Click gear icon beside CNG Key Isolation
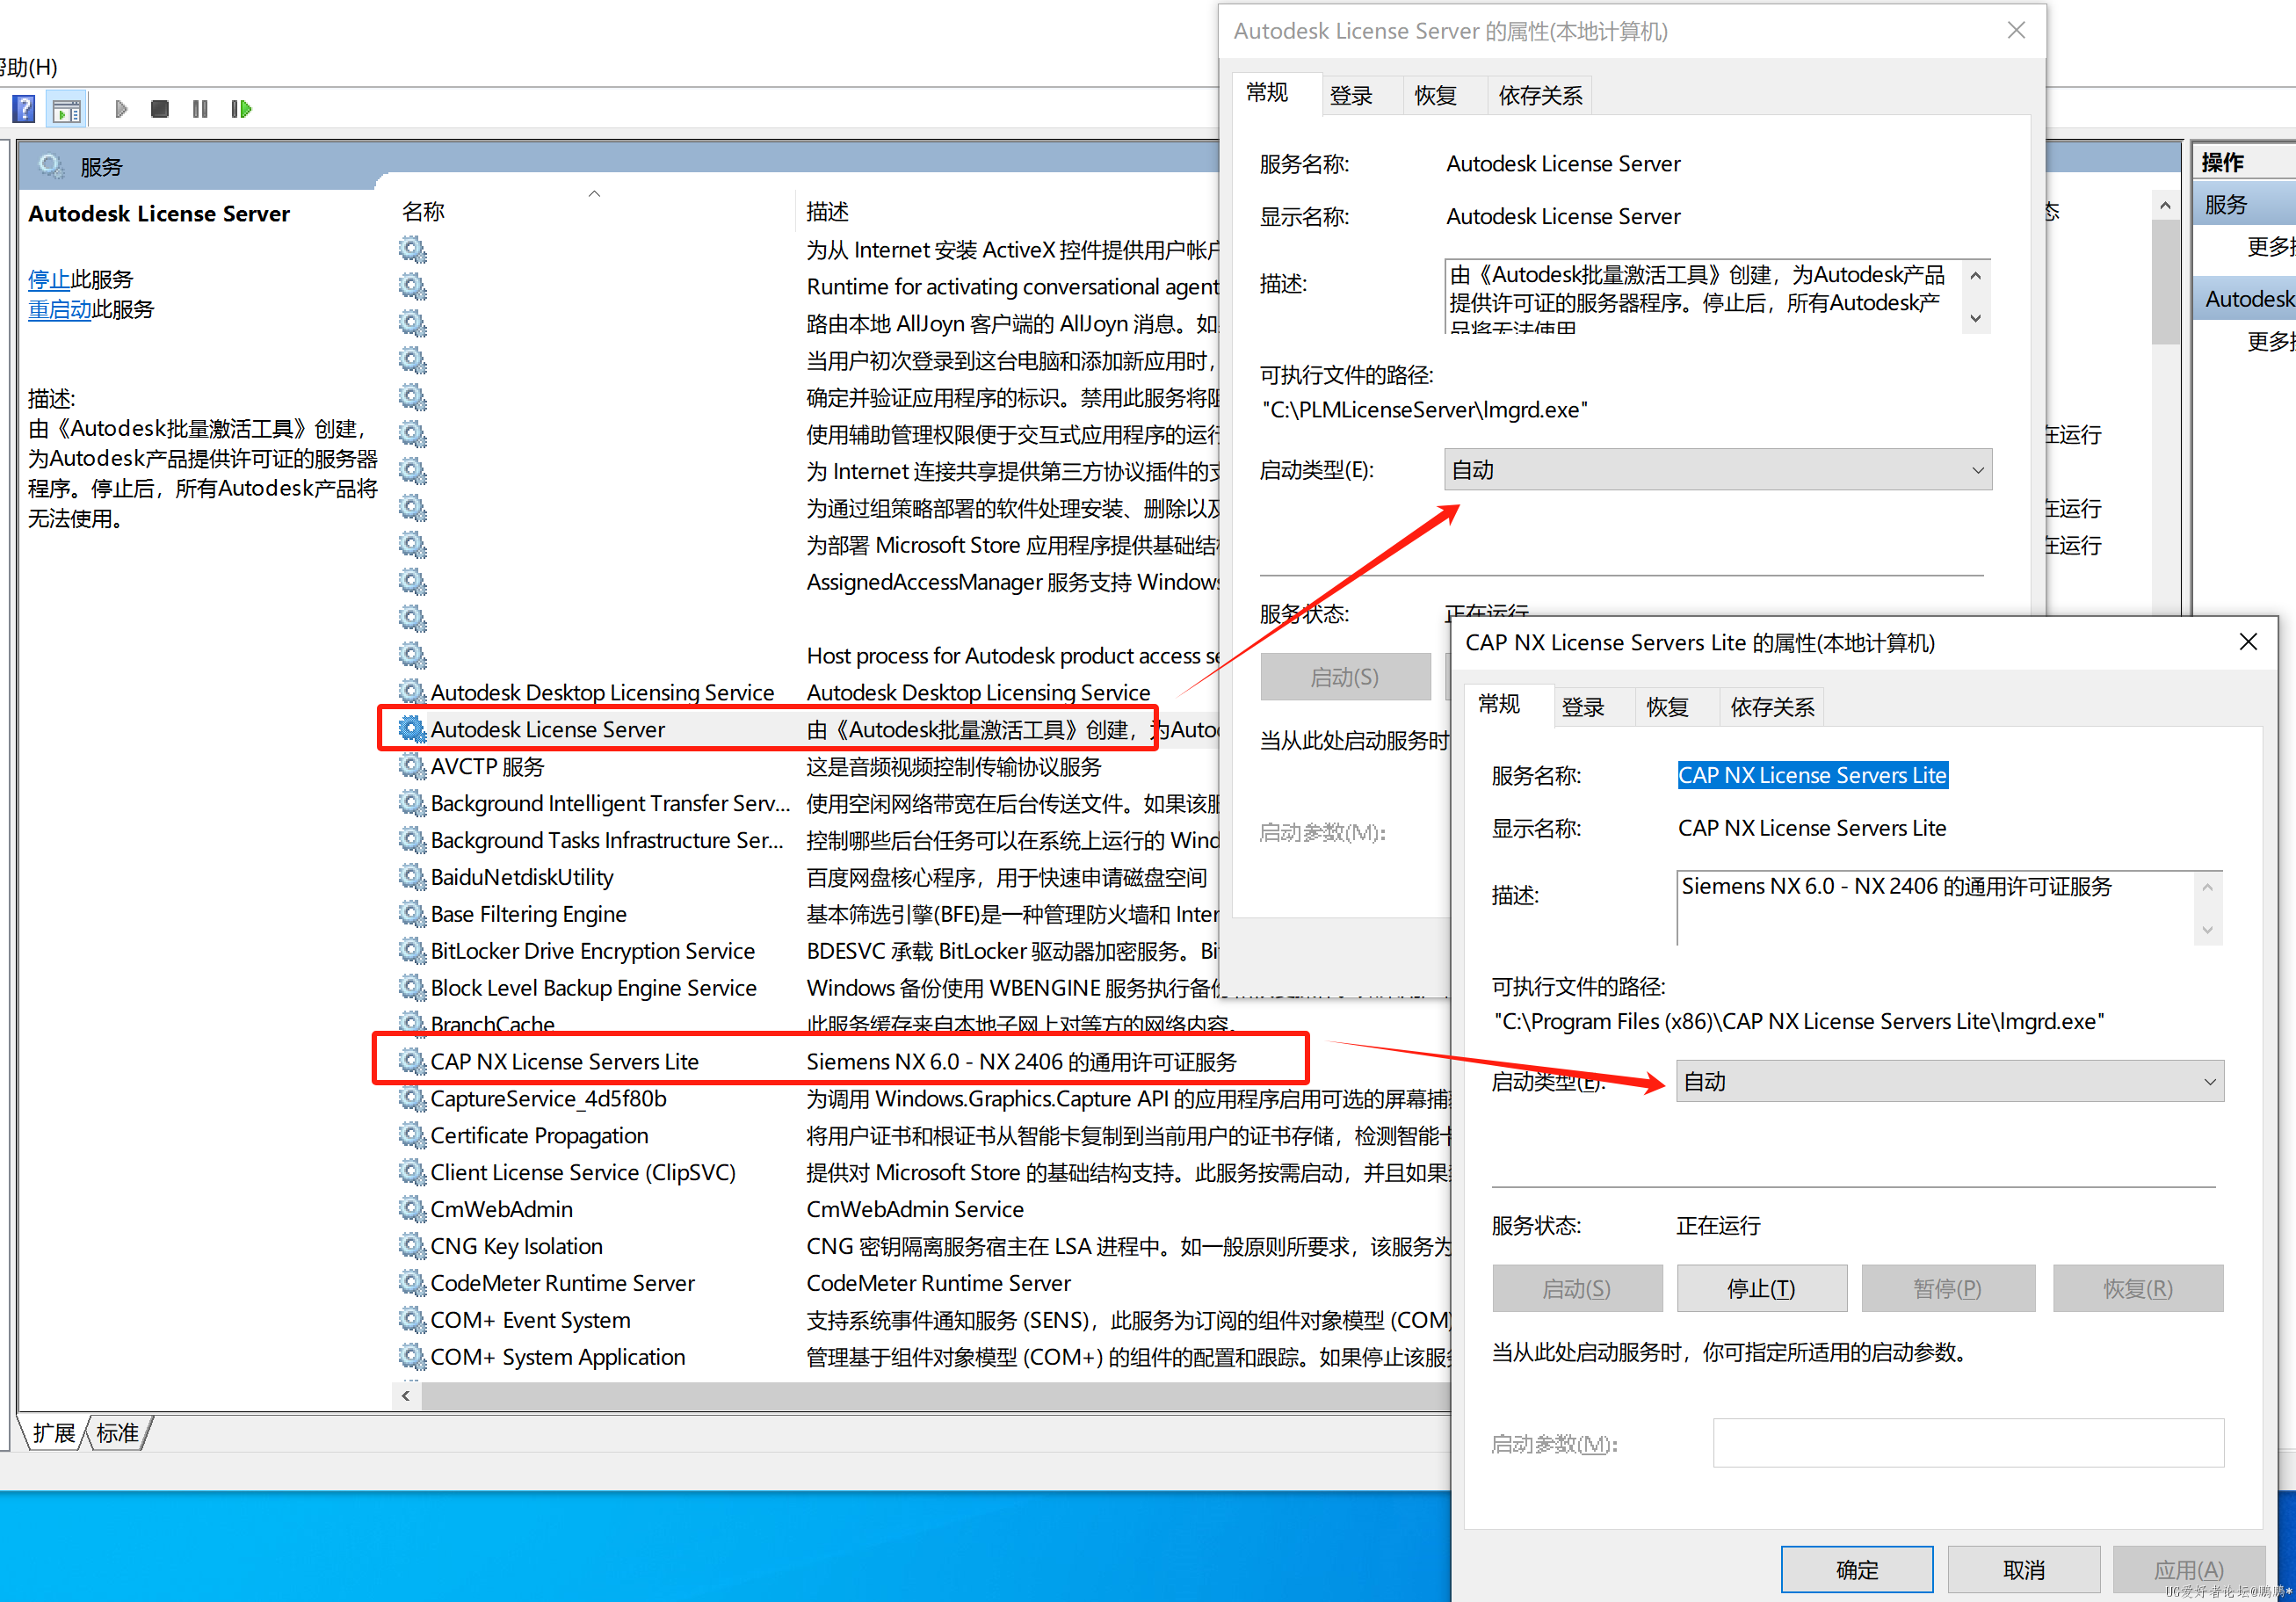The image size is (2296, 1602). tap(412, 1246)
